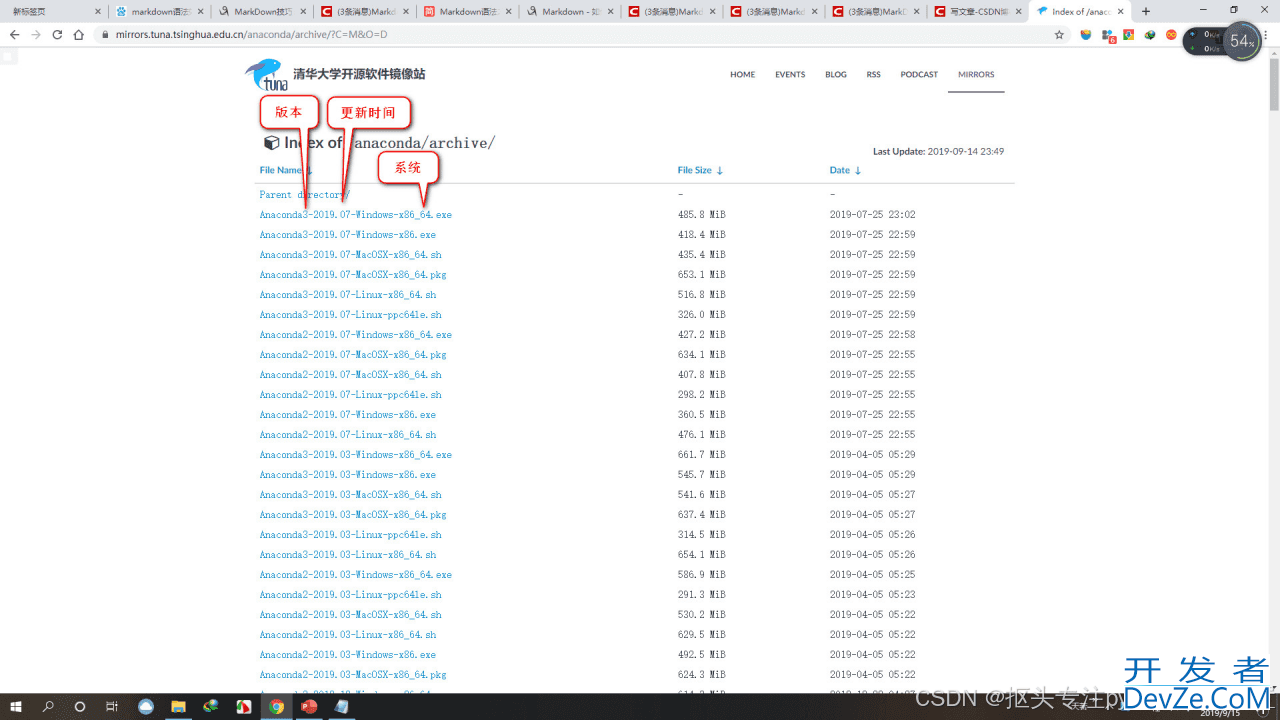Download Anaconda3-2019.07-Windows-x86_64.exe
1280x720 pixels.
point(355,215)
